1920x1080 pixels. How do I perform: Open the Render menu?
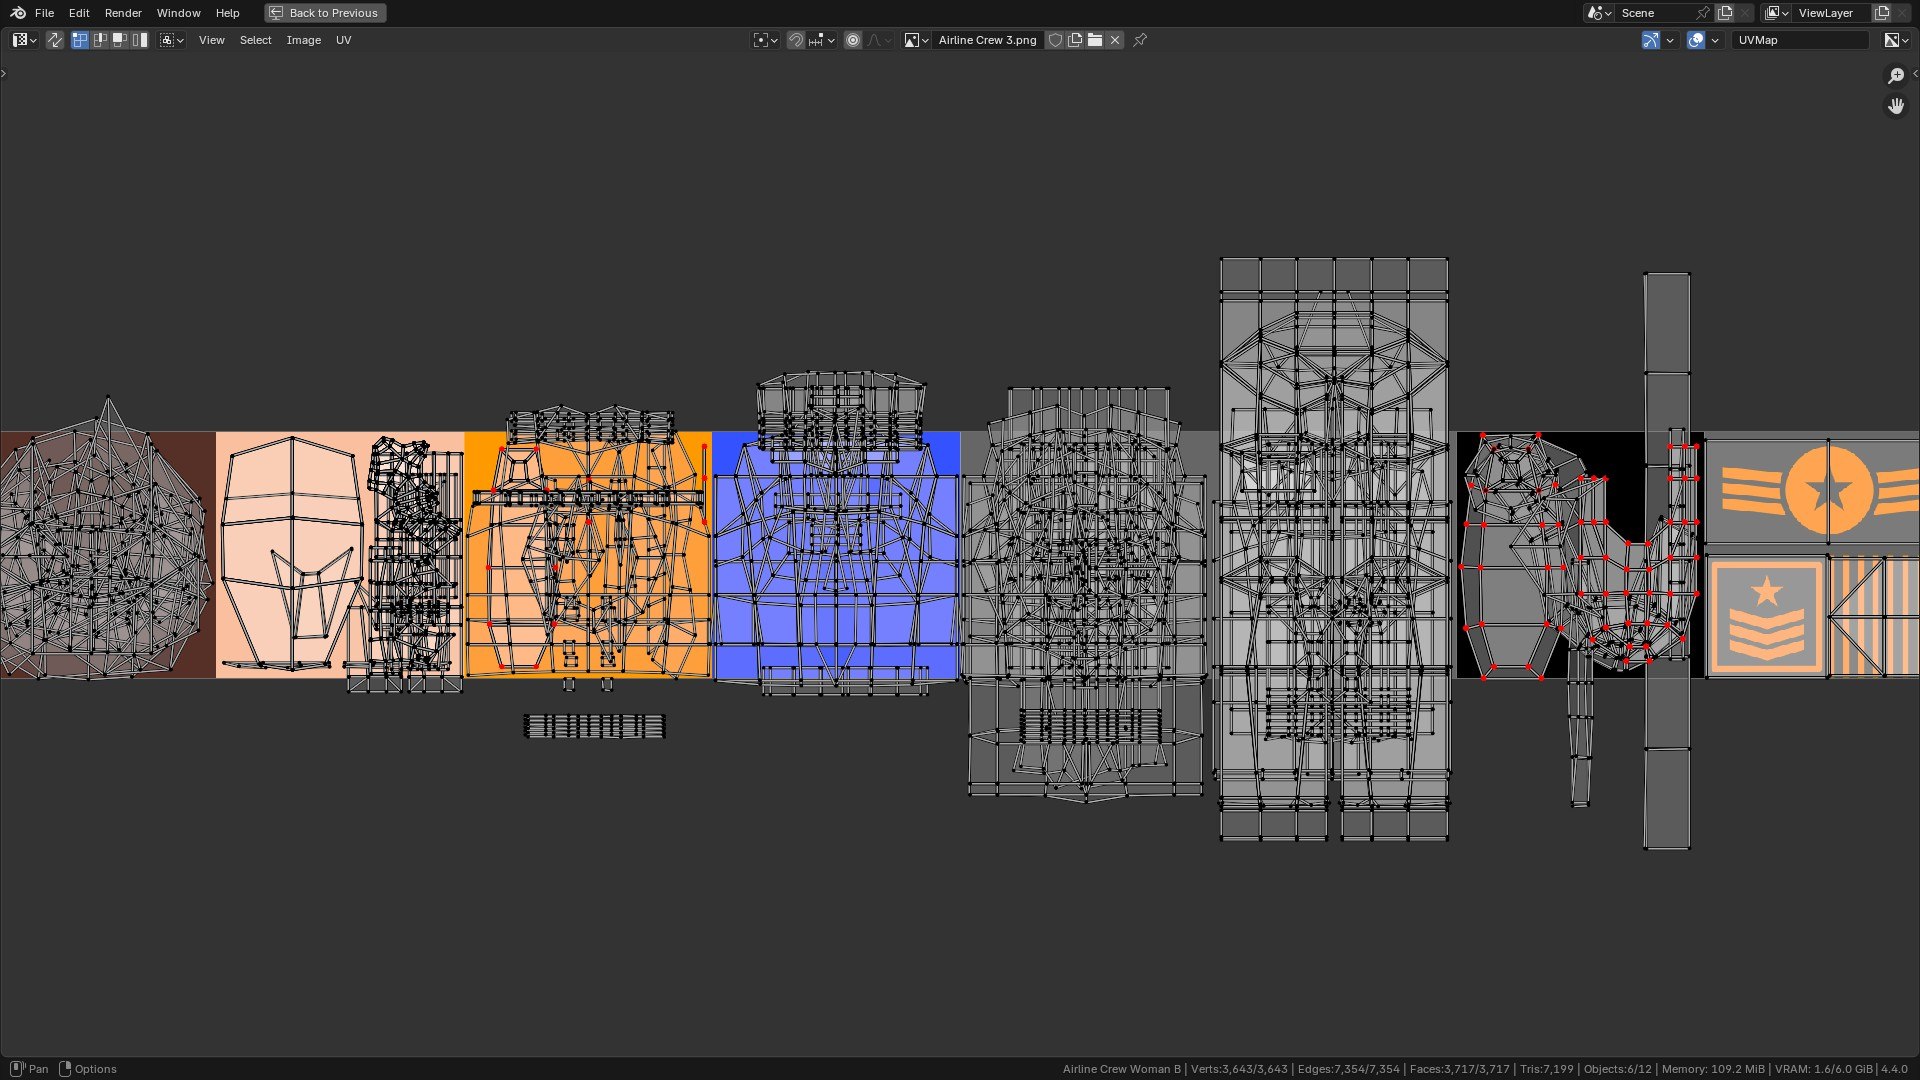click(123, 13)
